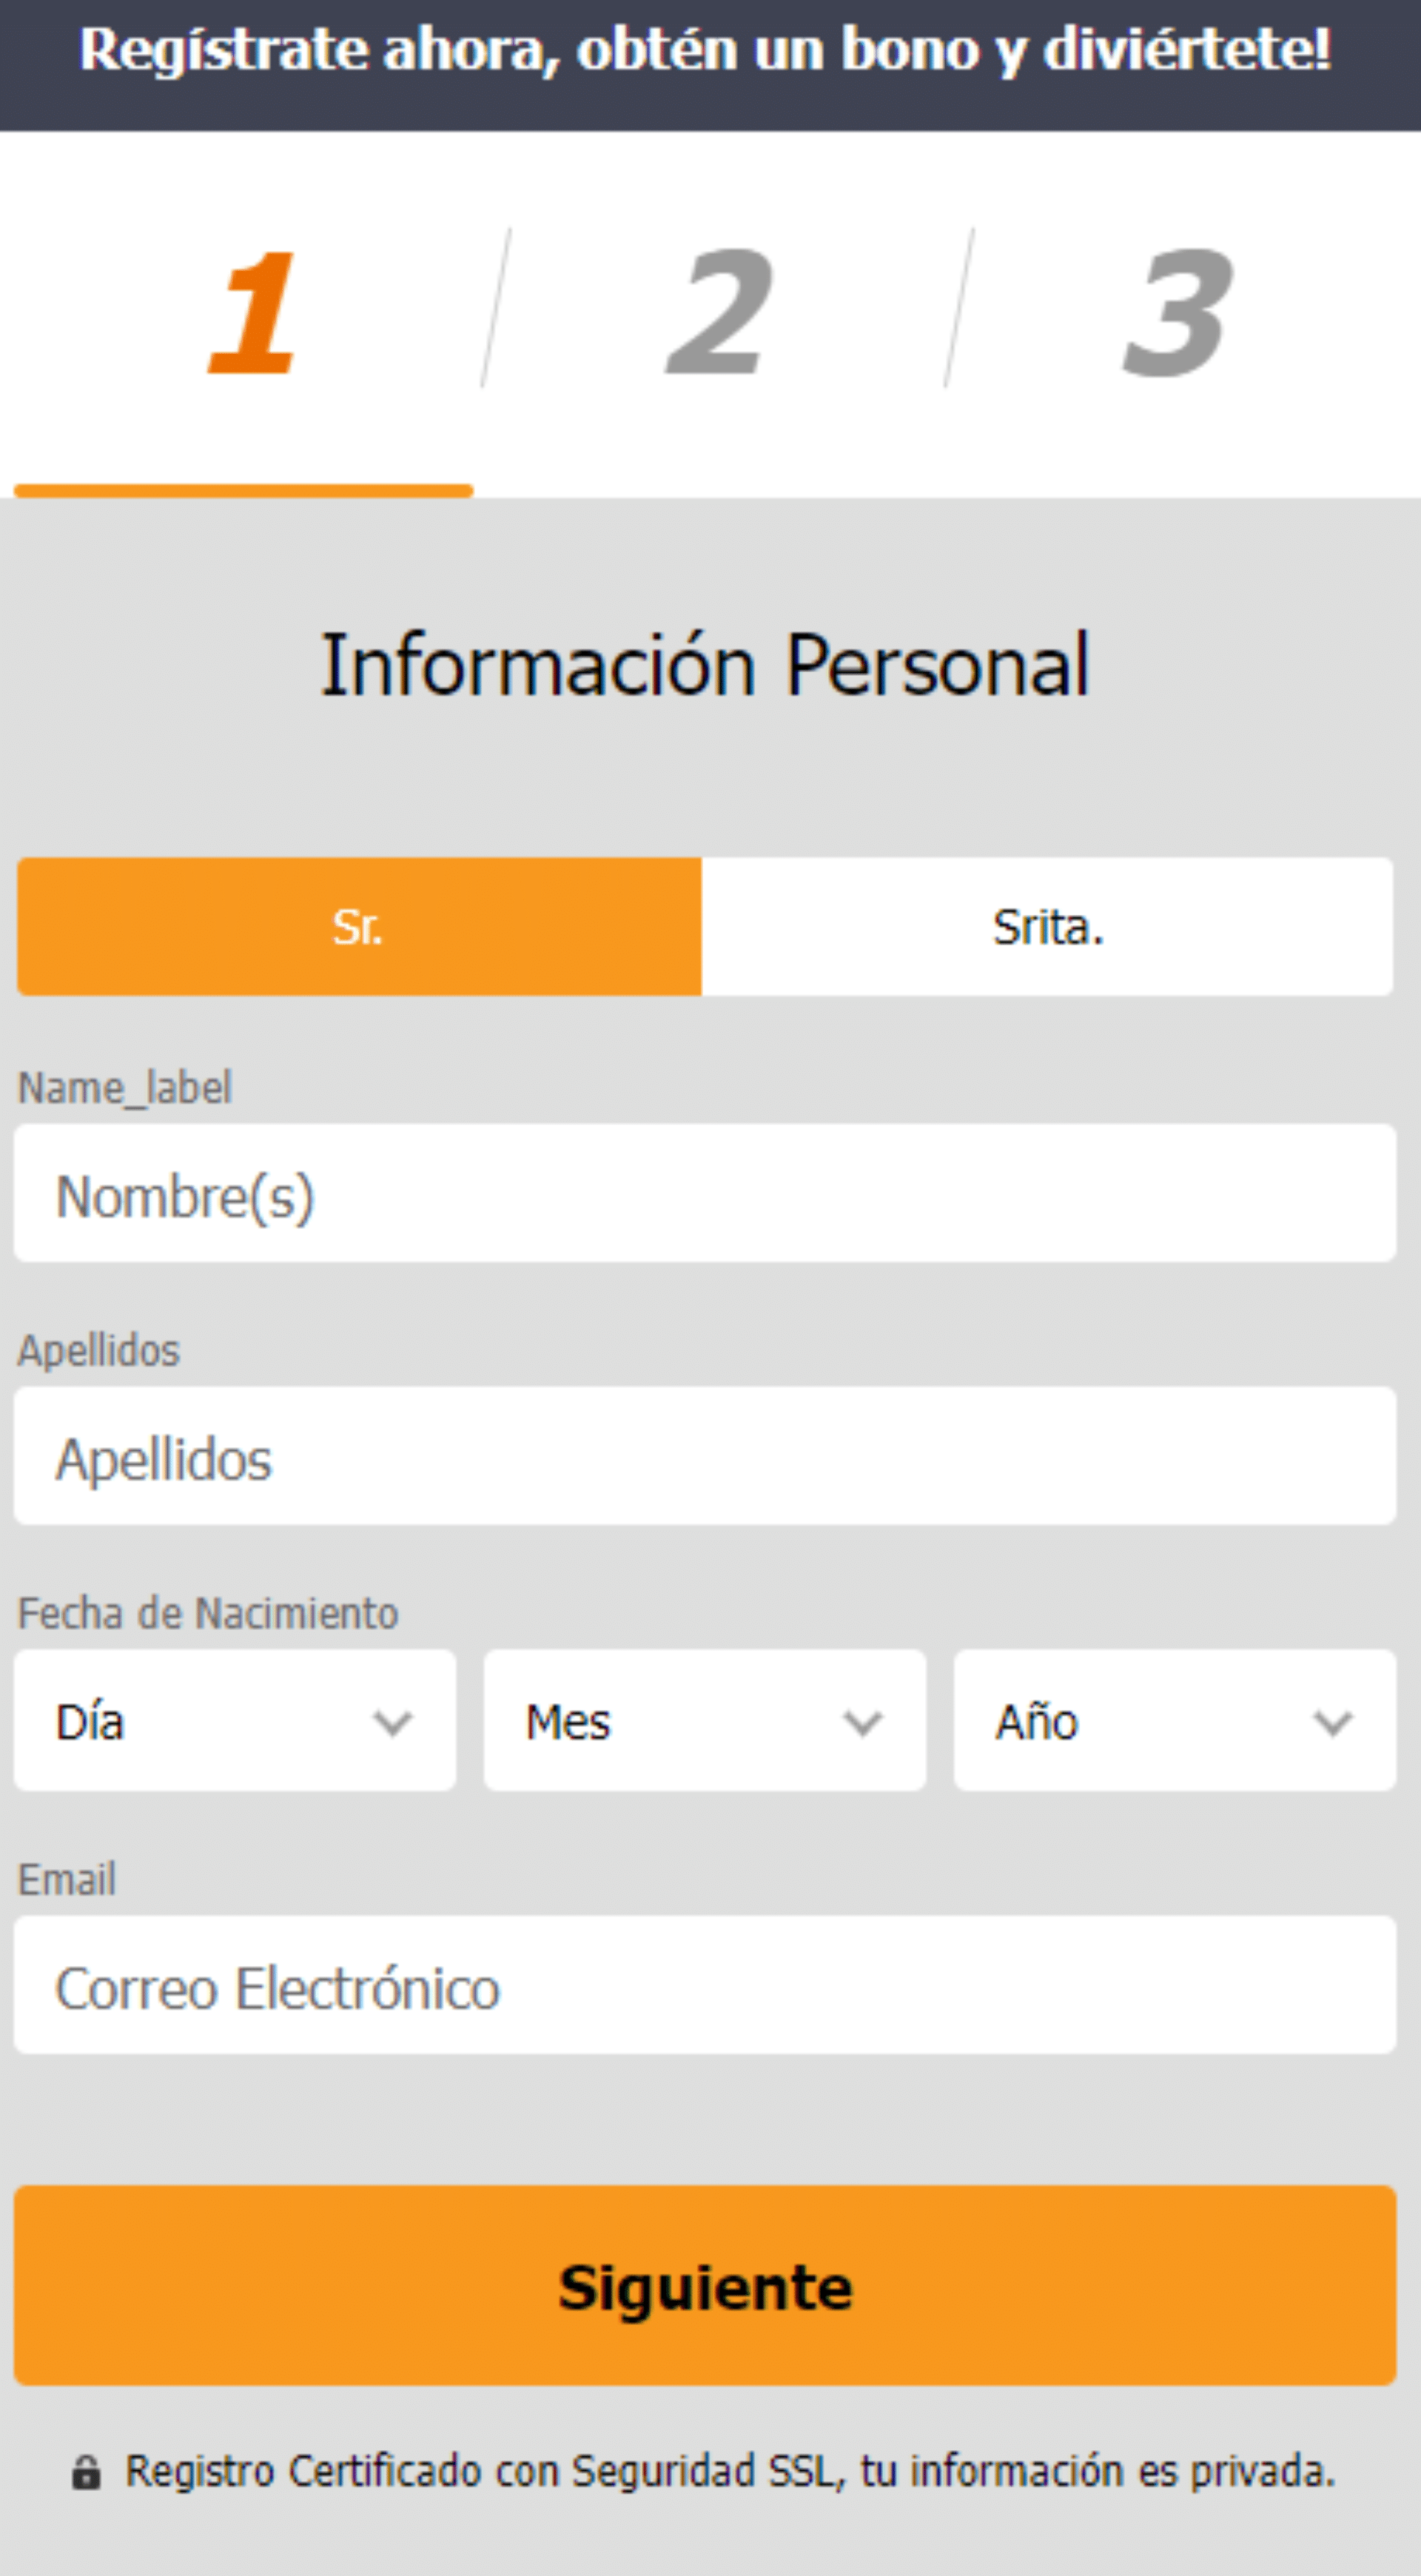Select the Sr. title option
Image resolution: width=1421 pixels, height=2576 pixels.
click(359, 926)
